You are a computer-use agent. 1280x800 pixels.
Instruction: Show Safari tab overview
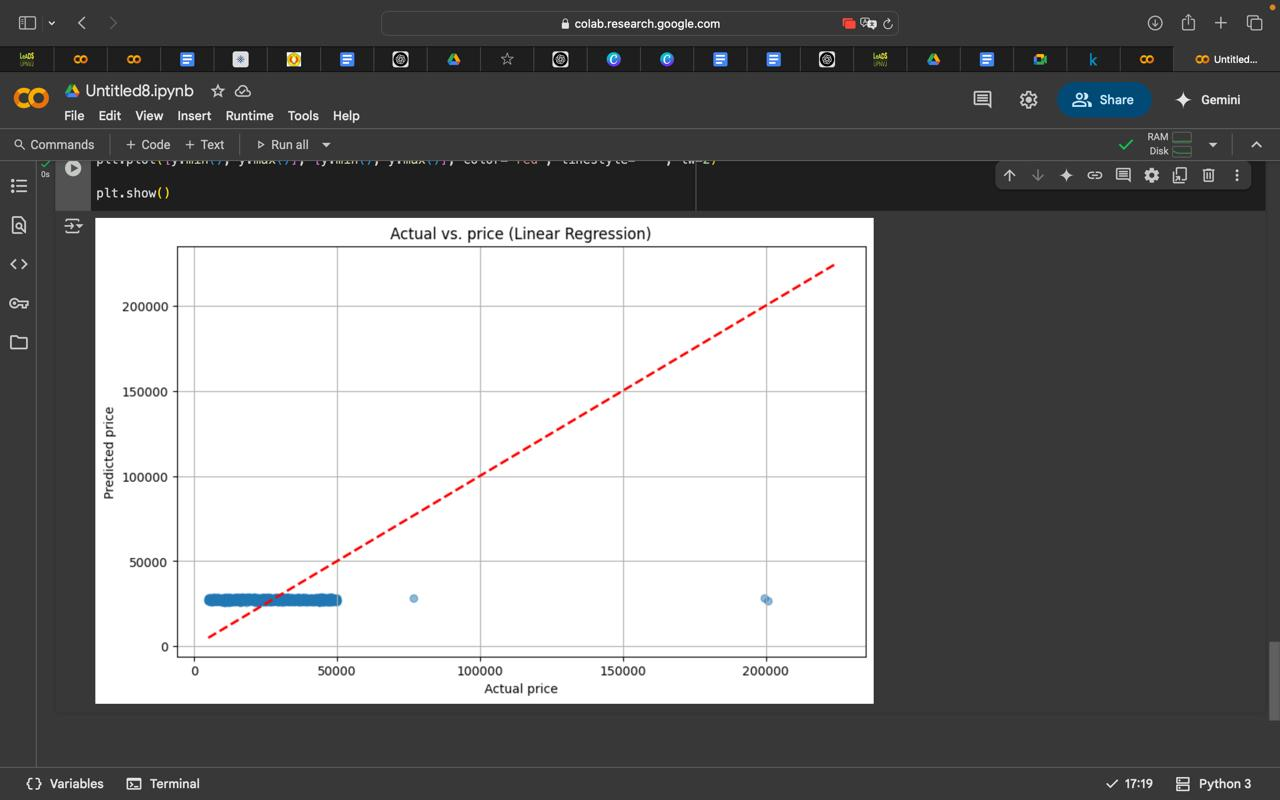[x=1254, y=23]
